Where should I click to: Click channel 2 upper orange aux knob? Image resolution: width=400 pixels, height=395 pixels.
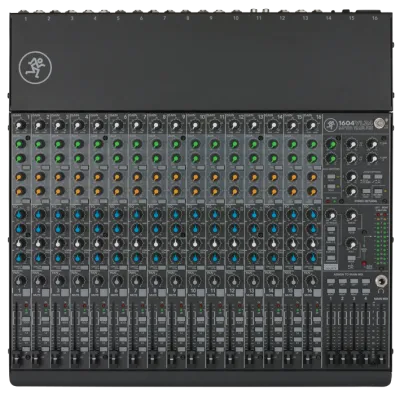[x=40, y=177]
